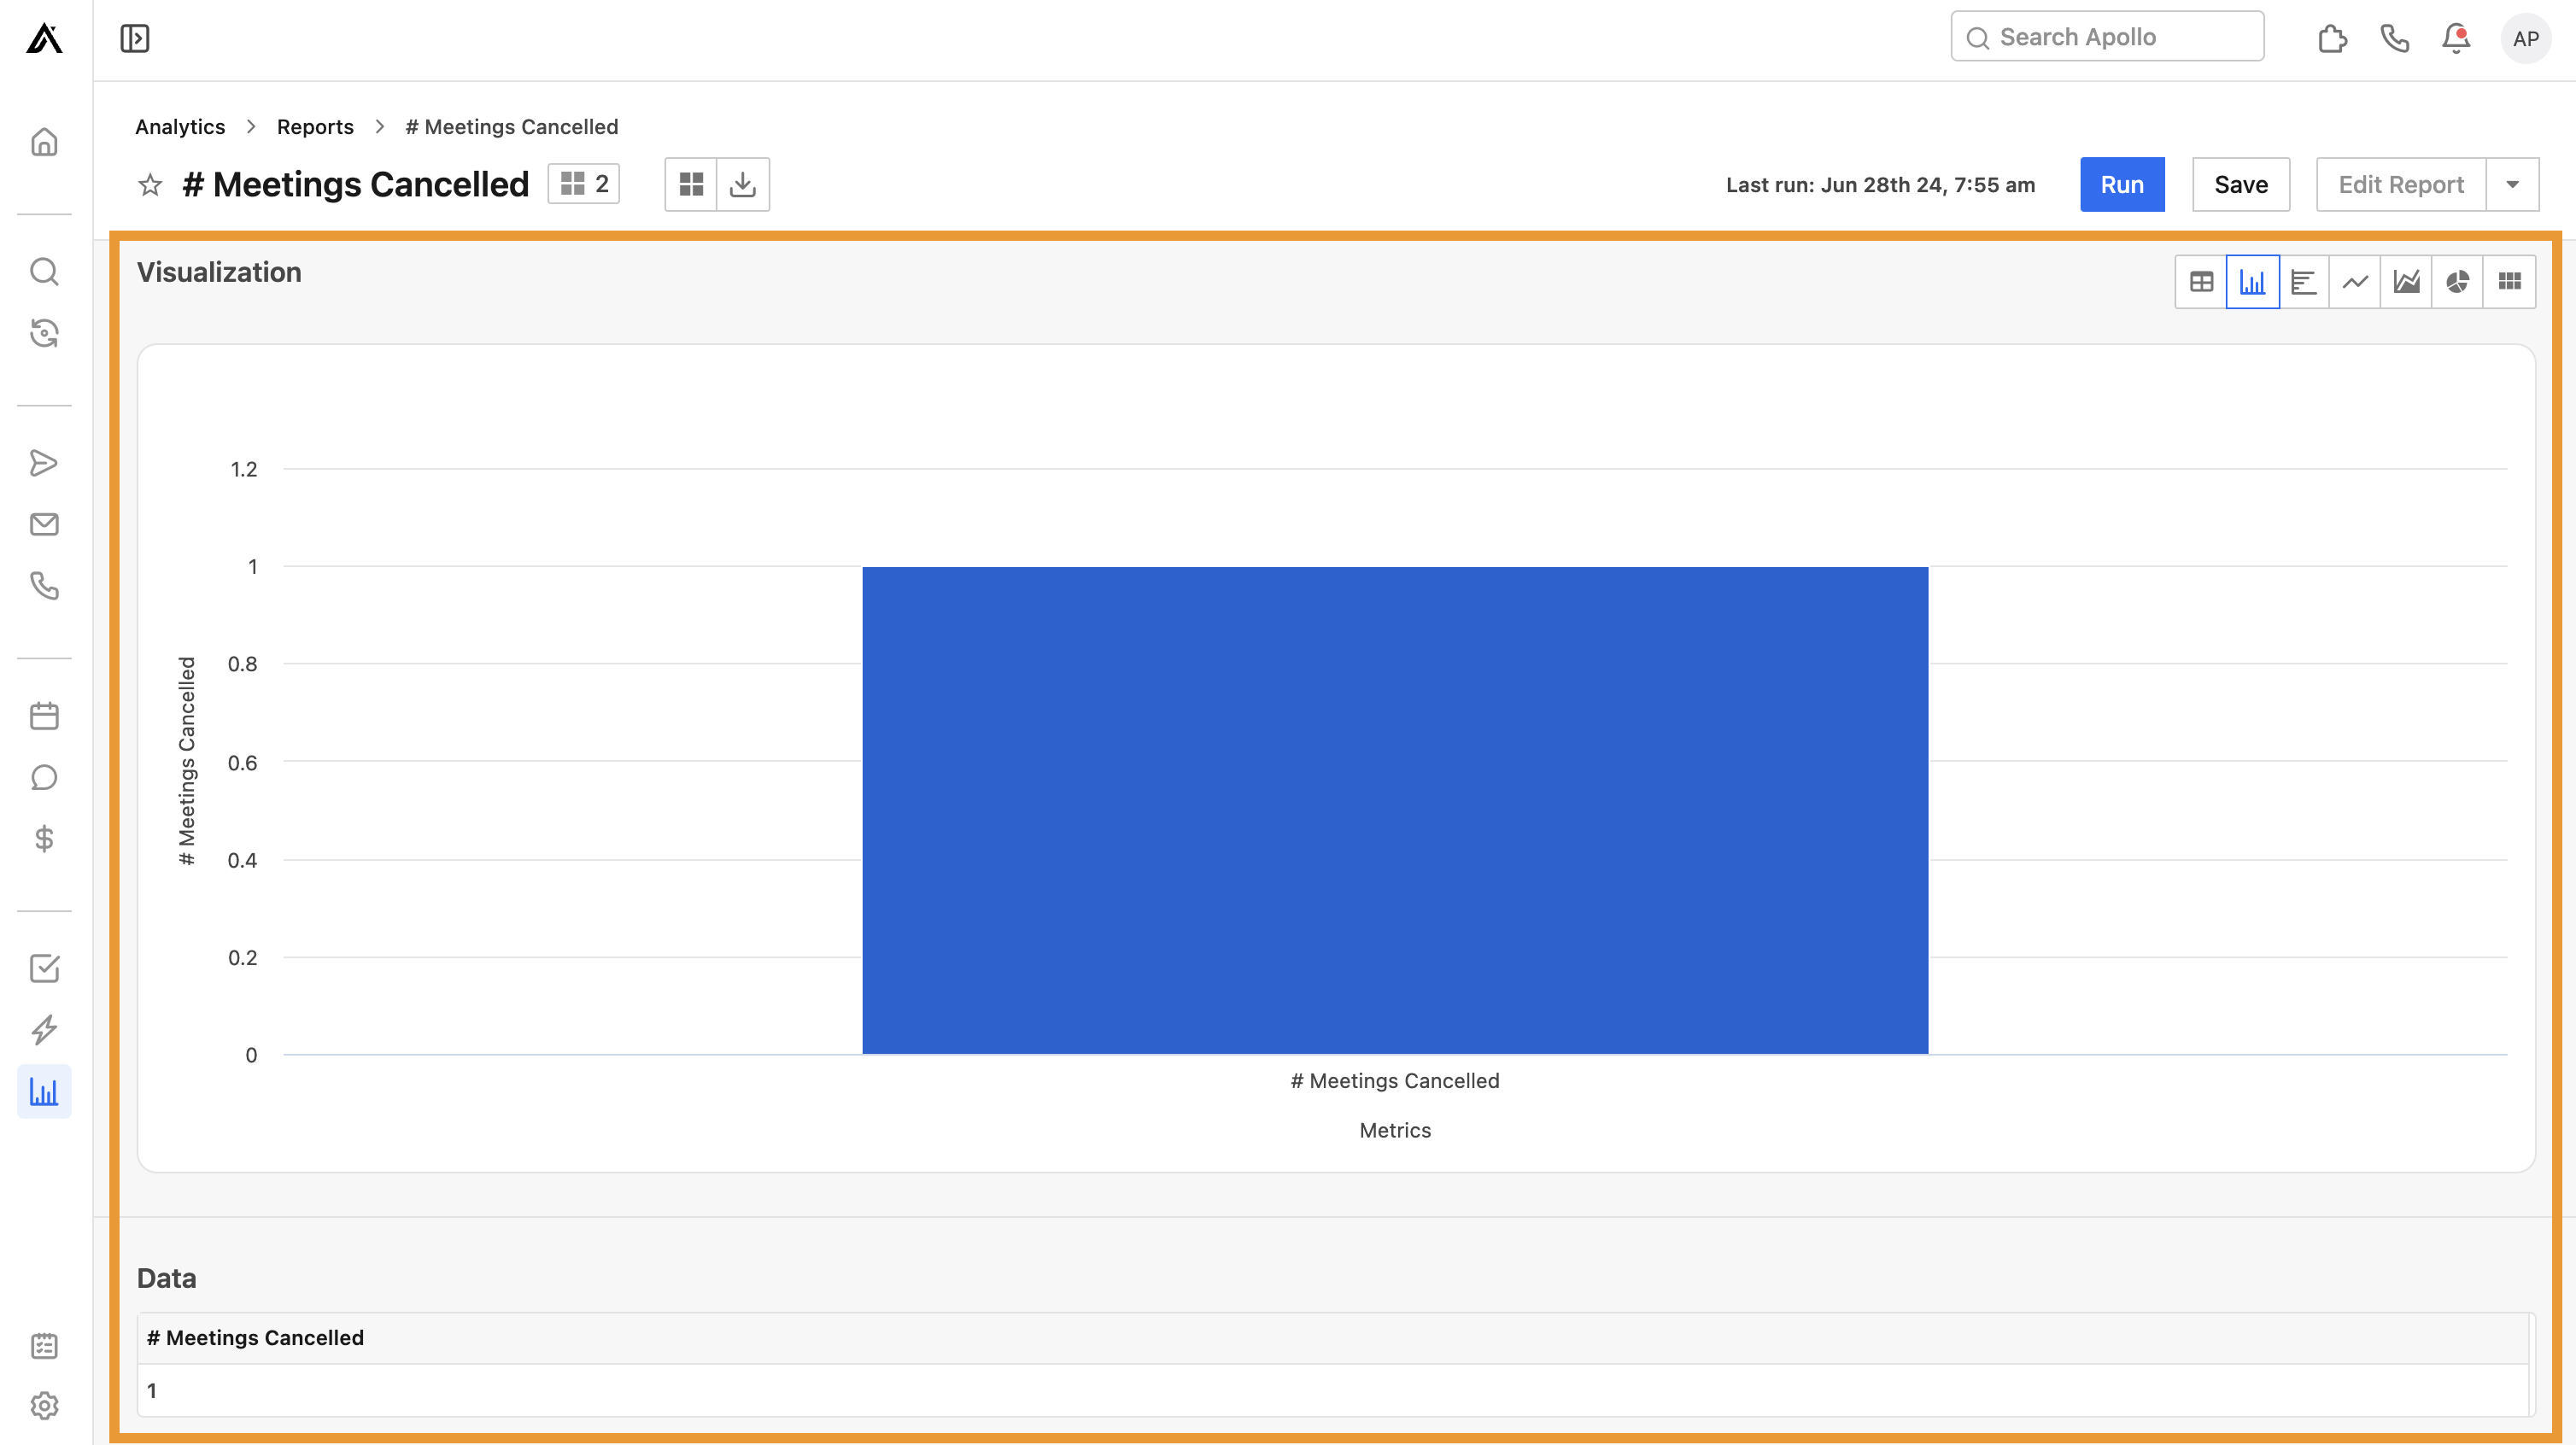The image size is (2576, 1445).
Task: Open the Edit Report dropdown arrow
Action: [2514, 184]
